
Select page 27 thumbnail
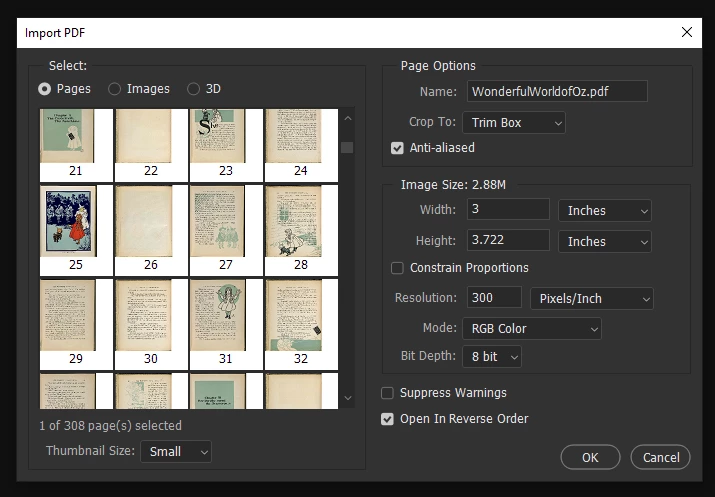[226, 230]
